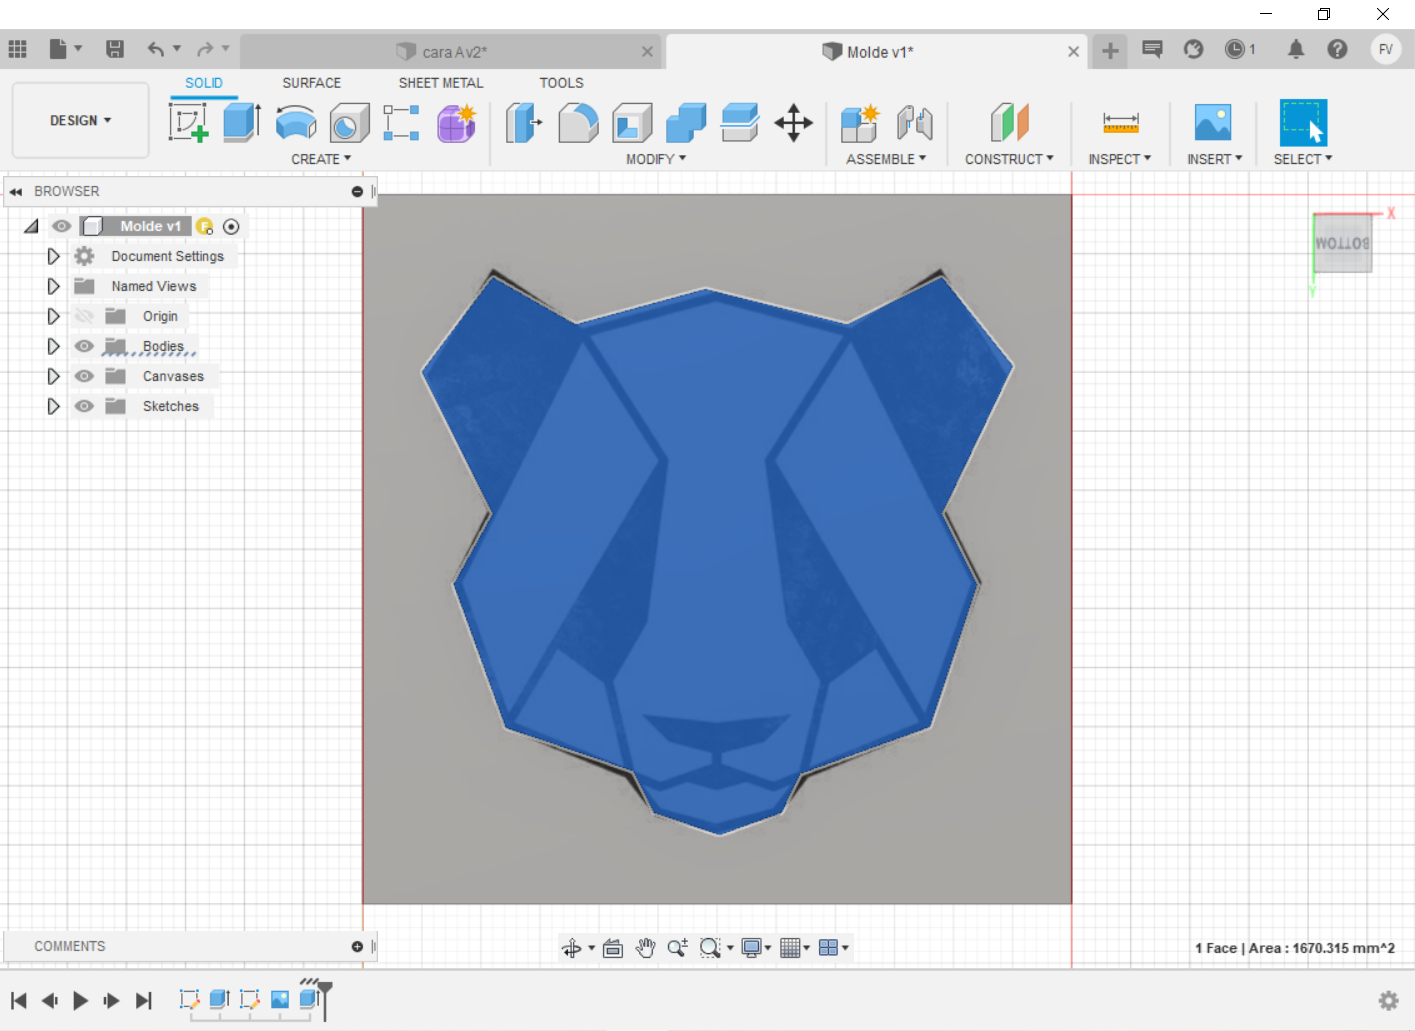Open the CONSTRUCT dropdown menu

(x=1009, y=159)
